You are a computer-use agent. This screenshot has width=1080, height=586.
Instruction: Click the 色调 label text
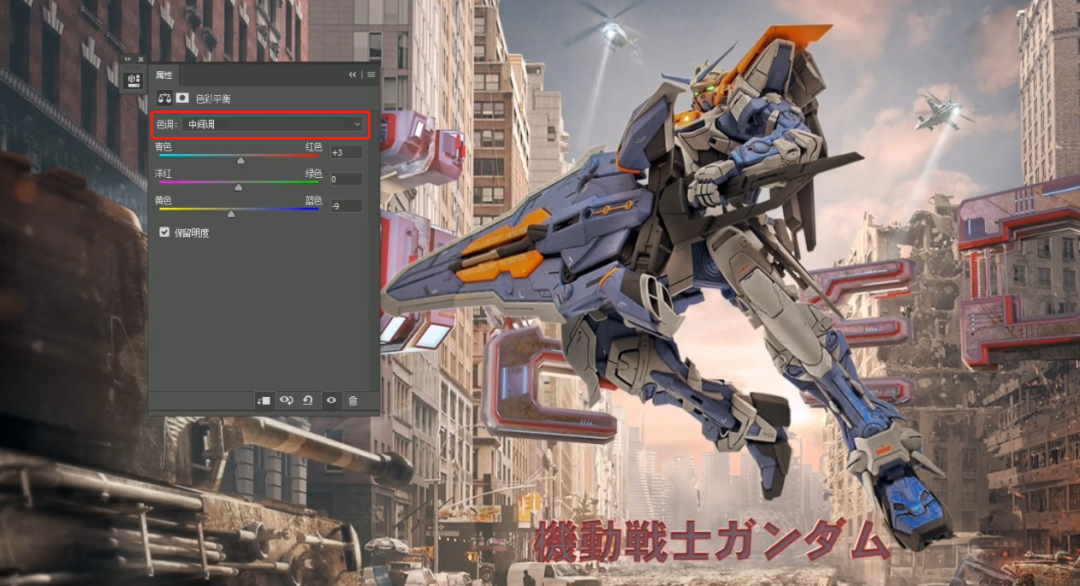[167, 125]
